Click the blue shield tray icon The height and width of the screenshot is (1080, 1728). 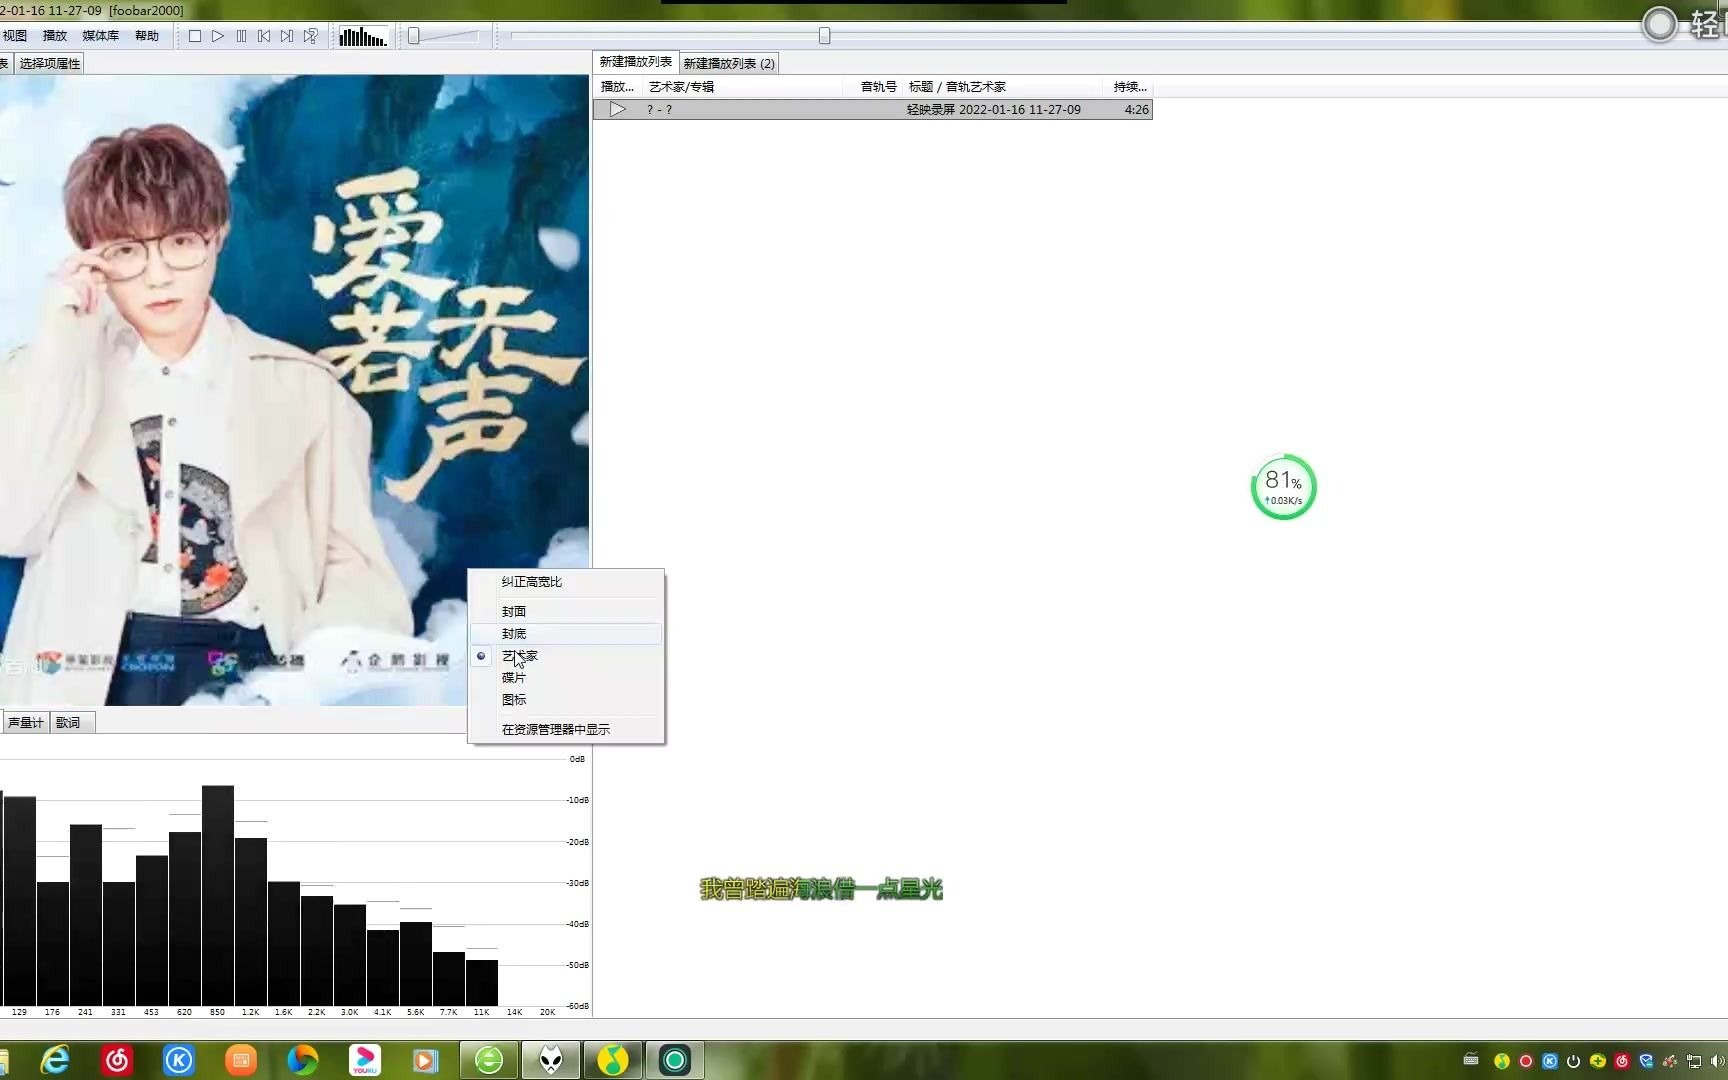click(x=1645, y=1061)
